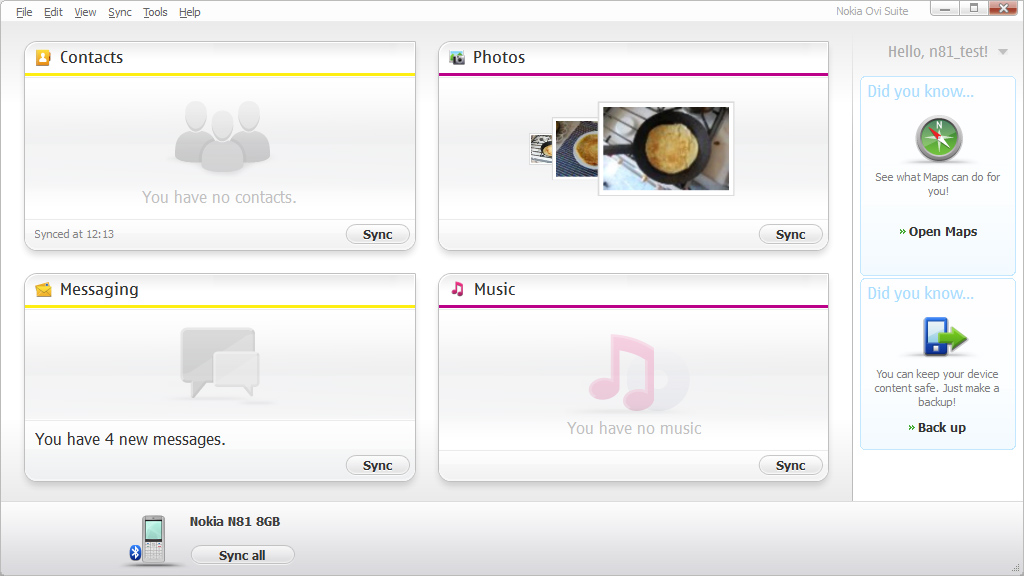Open the middle plate photo thumbnail
This screenshot has height=576, width=1024.
click(x=576, y=149)
